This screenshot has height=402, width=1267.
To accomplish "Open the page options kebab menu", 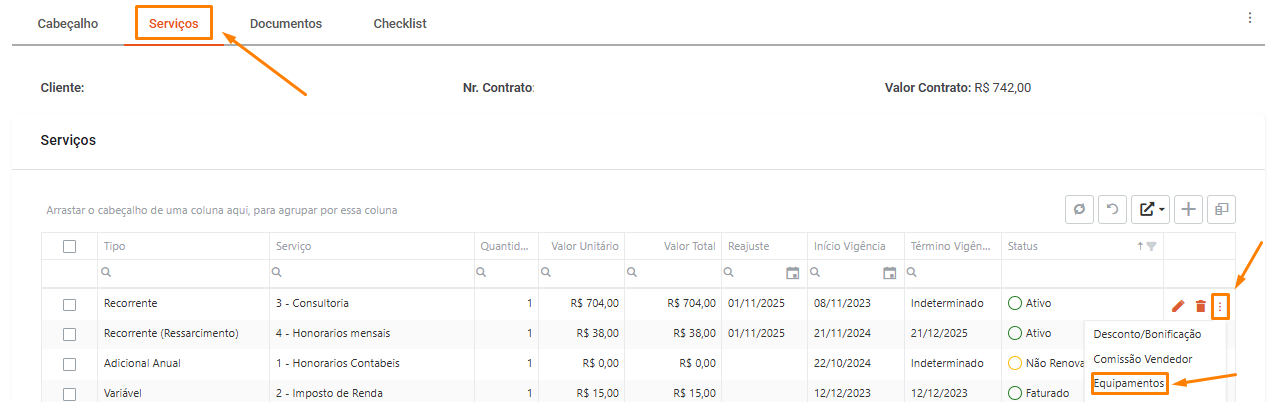I will [x=1250, y=18].
